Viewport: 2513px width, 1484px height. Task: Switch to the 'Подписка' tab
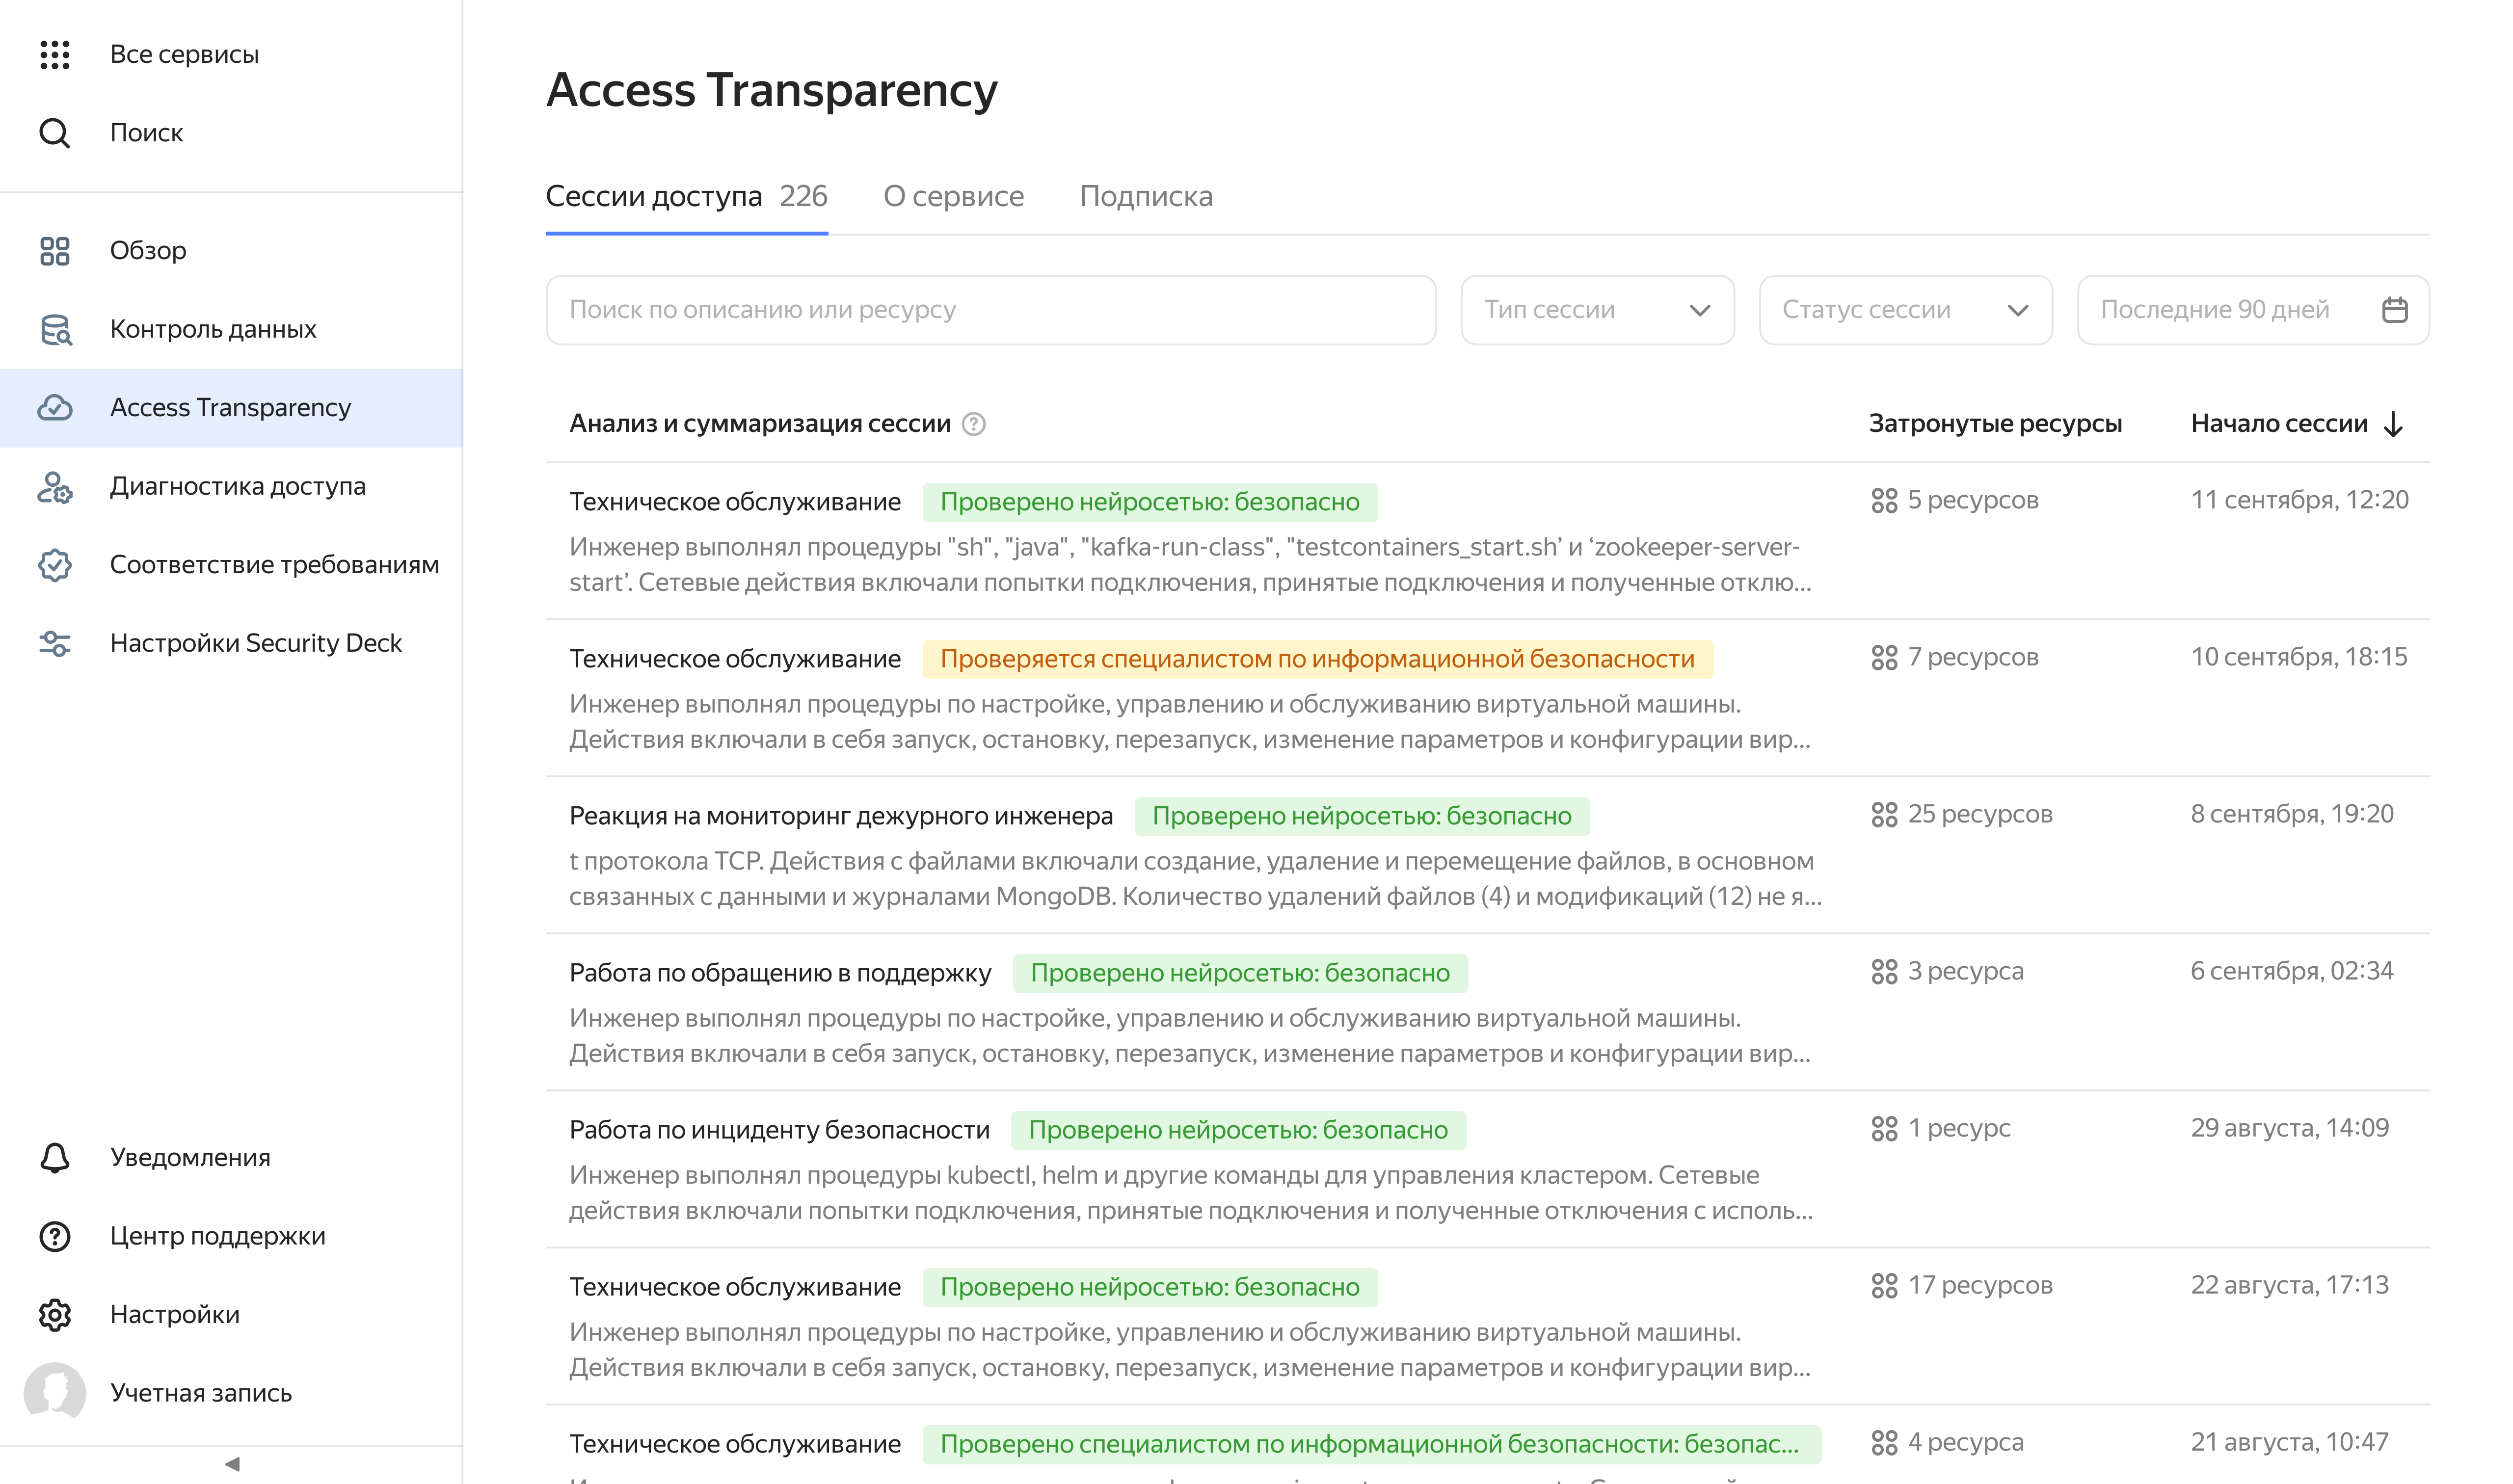point(1145,196)
